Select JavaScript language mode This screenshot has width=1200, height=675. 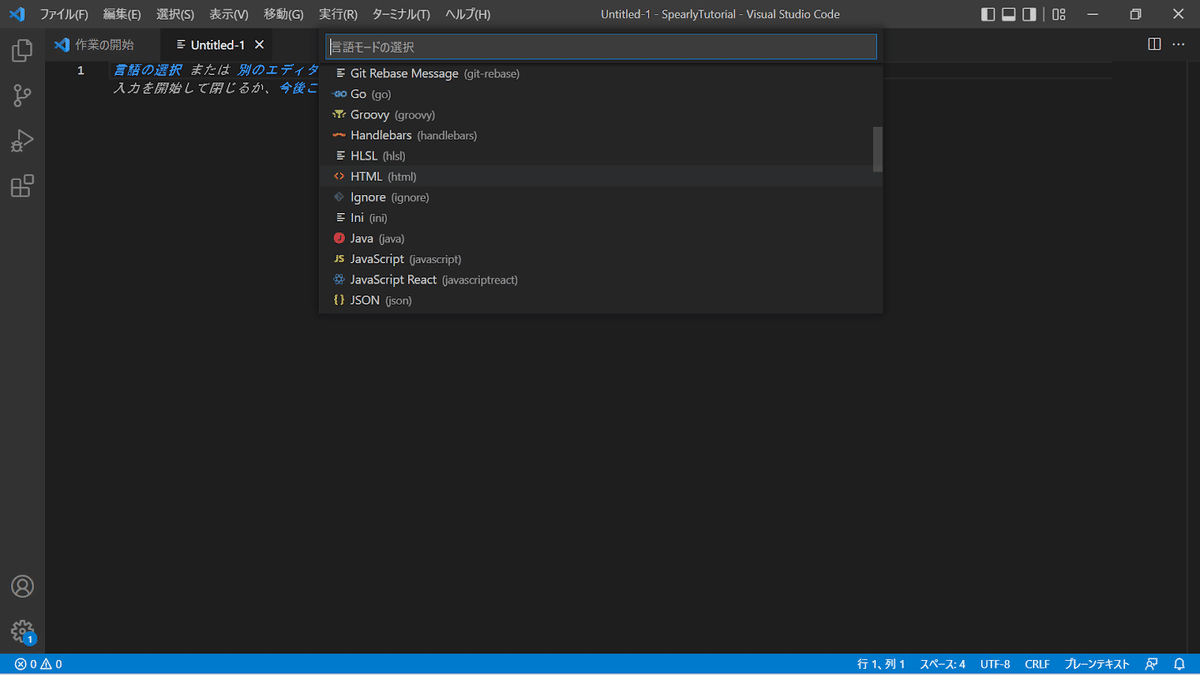click(x=601, y=259)
